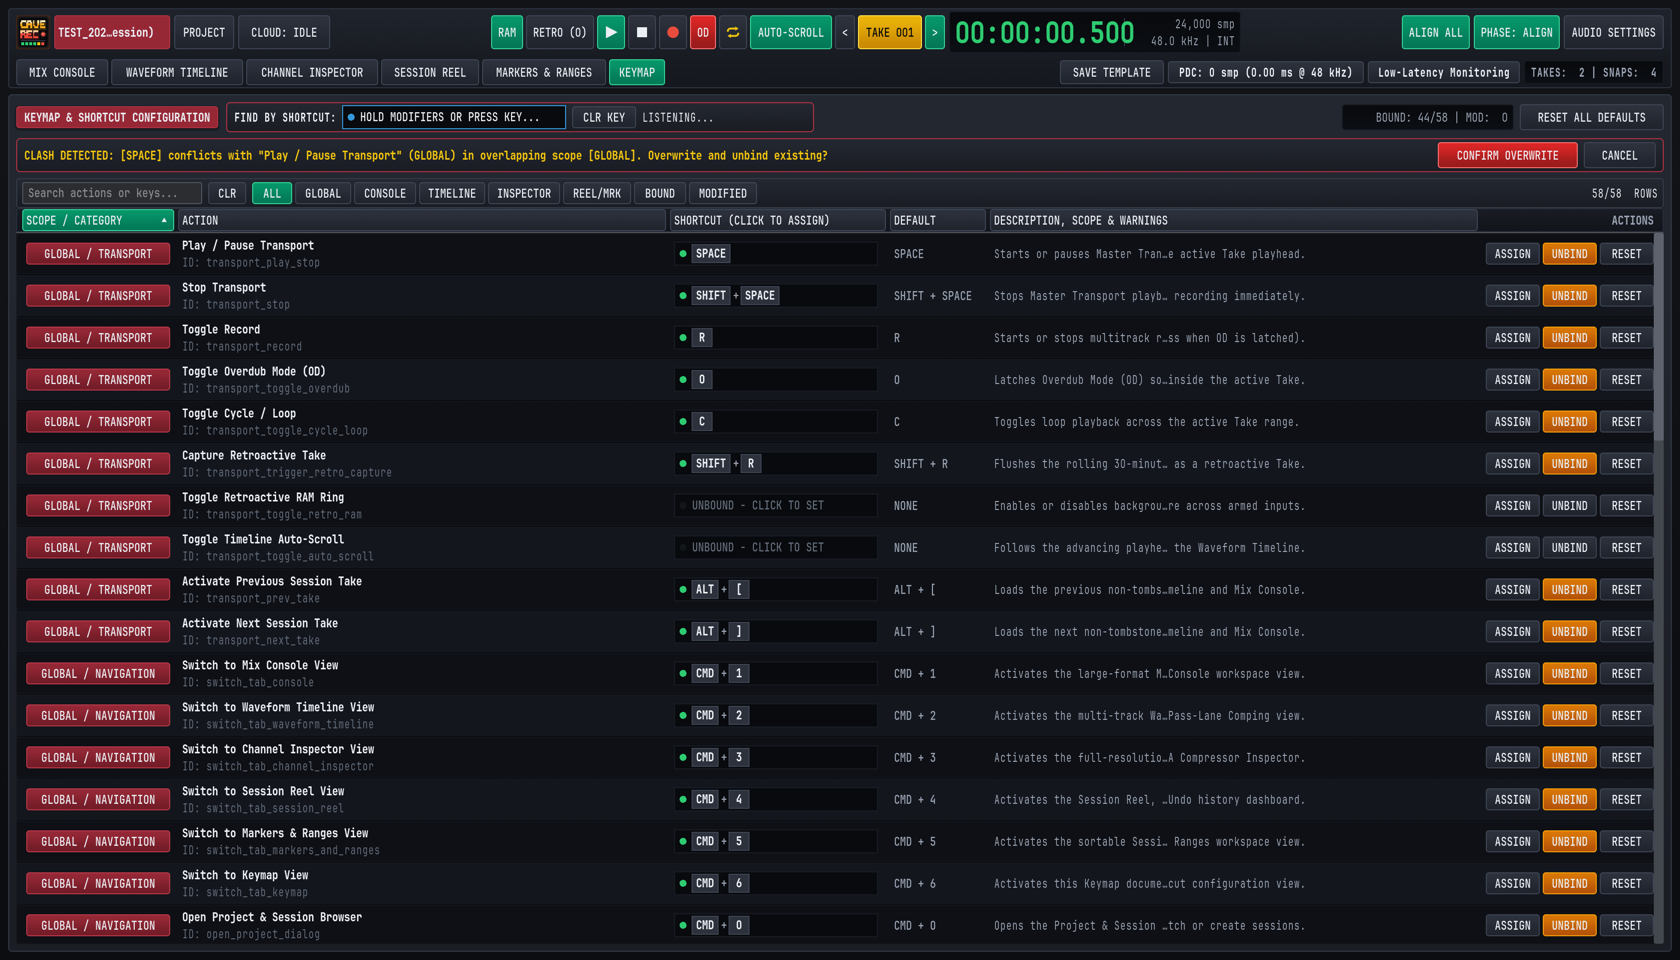Toggle the RAM ring button
The height and width of the screenshot is (960, 1680).
pyautogui.click(x=507, y=32)
